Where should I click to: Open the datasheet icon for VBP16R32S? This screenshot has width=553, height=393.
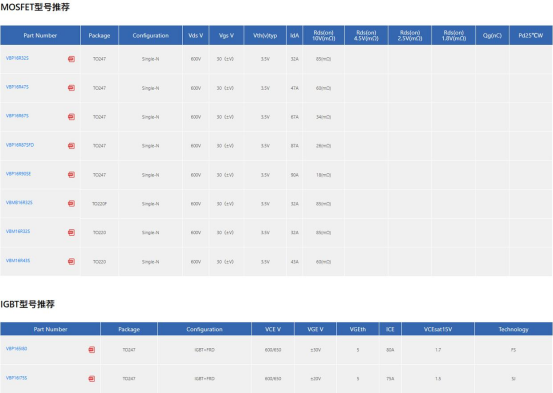point(71,59)
